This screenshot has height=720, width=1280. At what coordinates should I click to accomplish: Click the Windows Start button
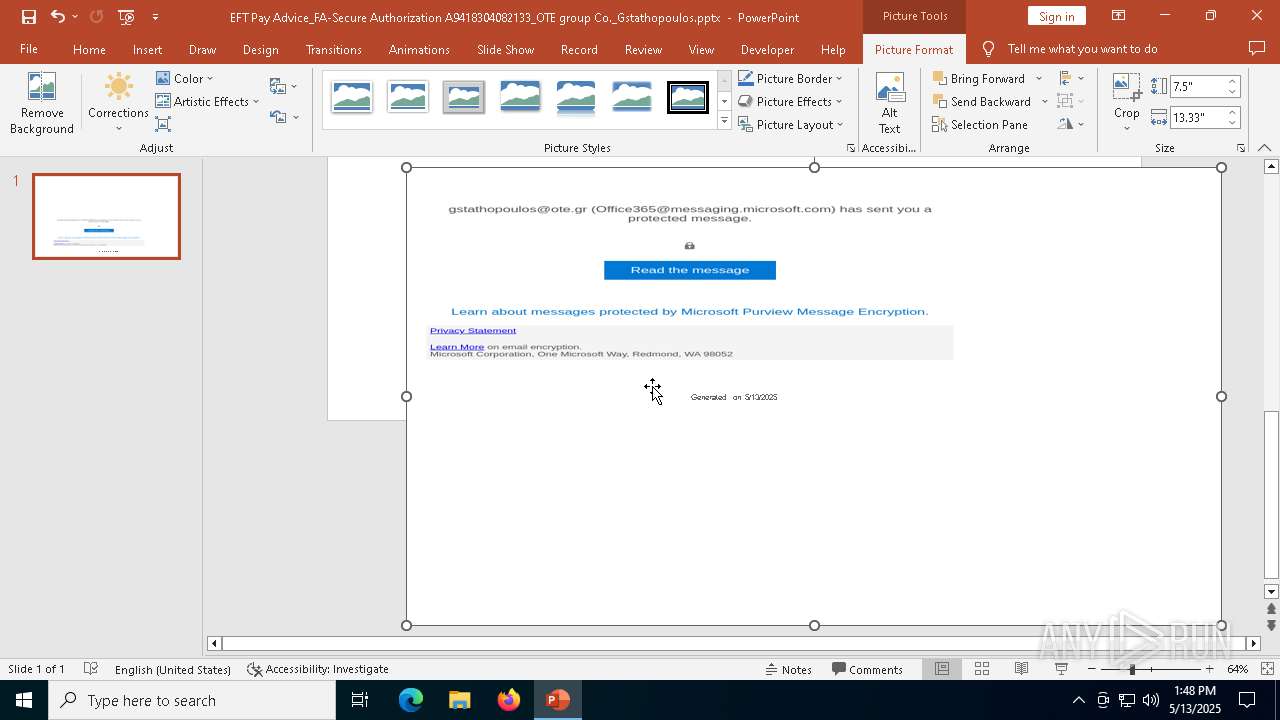click(x=24, y=700)
